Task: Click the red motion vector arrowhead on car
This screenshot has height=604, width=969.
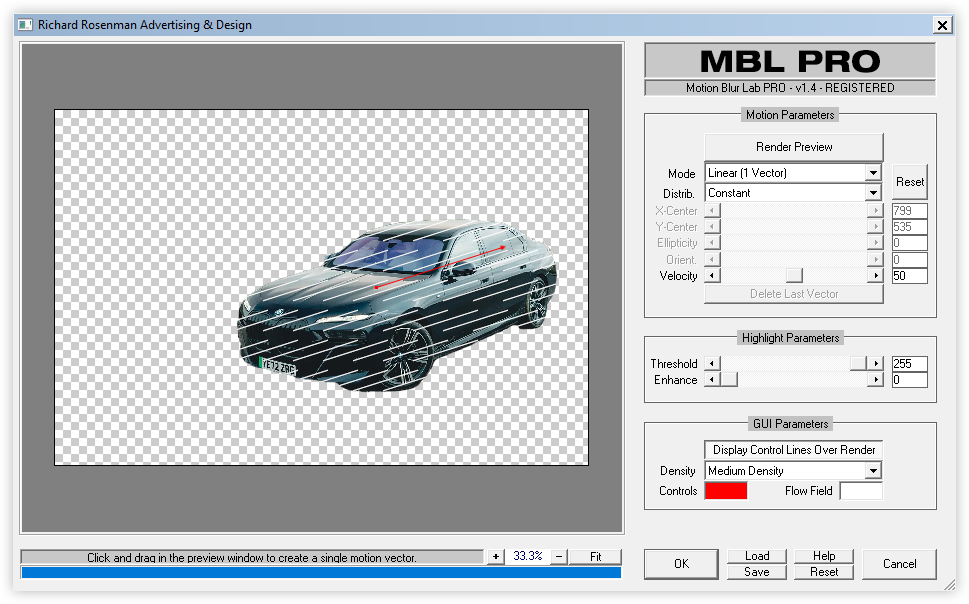Action: pyautogui.click(x=503, y=247)
